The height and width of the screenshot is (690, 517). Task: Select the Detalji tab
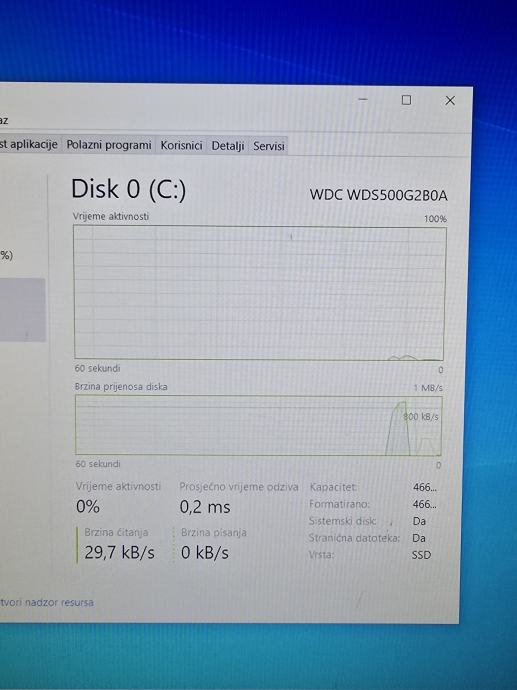point(227,146)
